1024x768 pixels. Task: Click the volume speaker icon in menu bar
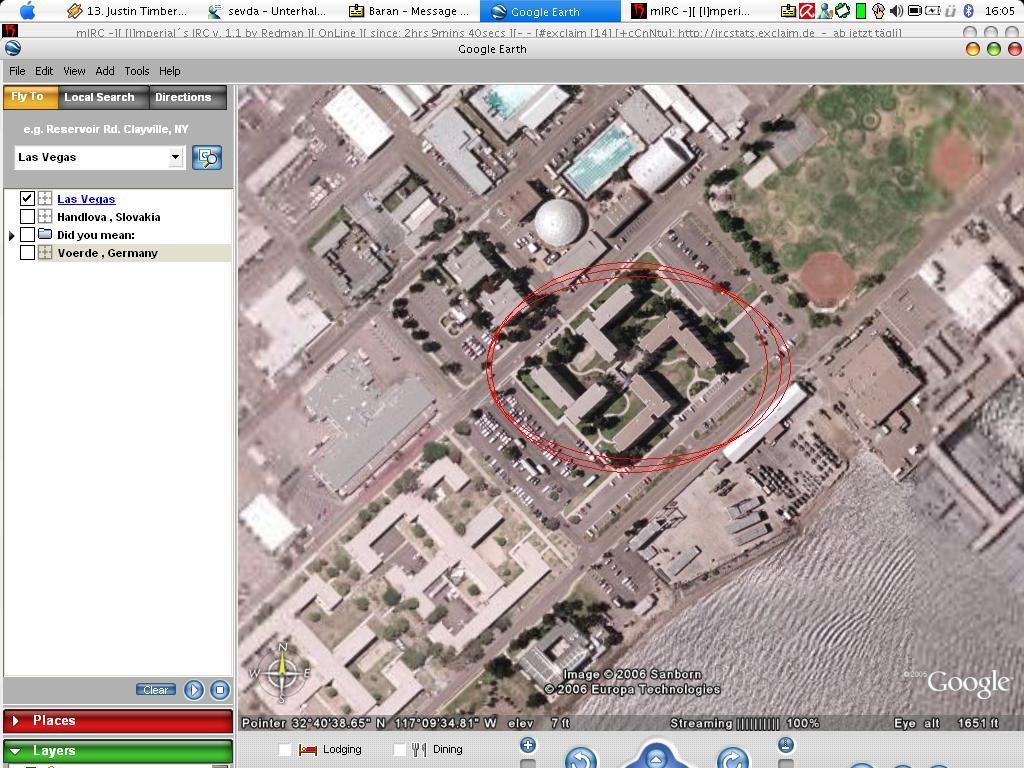click(897, 10)
